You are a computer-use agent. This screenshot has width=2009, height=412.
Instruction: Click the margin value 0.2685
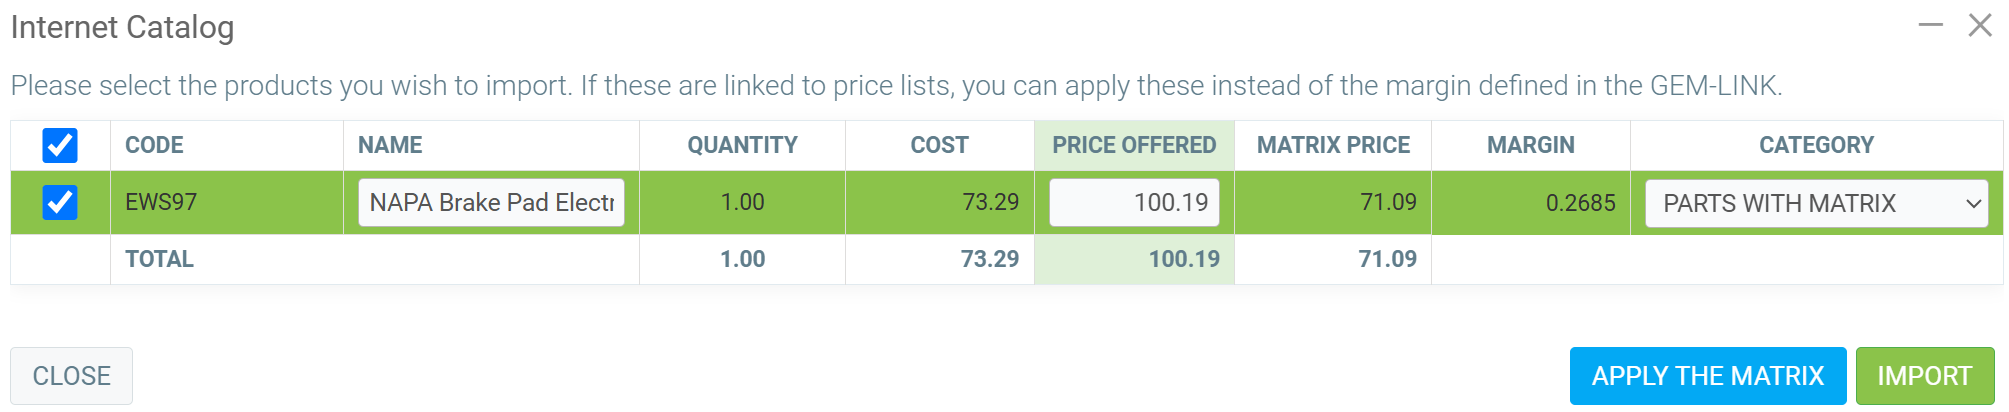click(x=1580, y=203)
